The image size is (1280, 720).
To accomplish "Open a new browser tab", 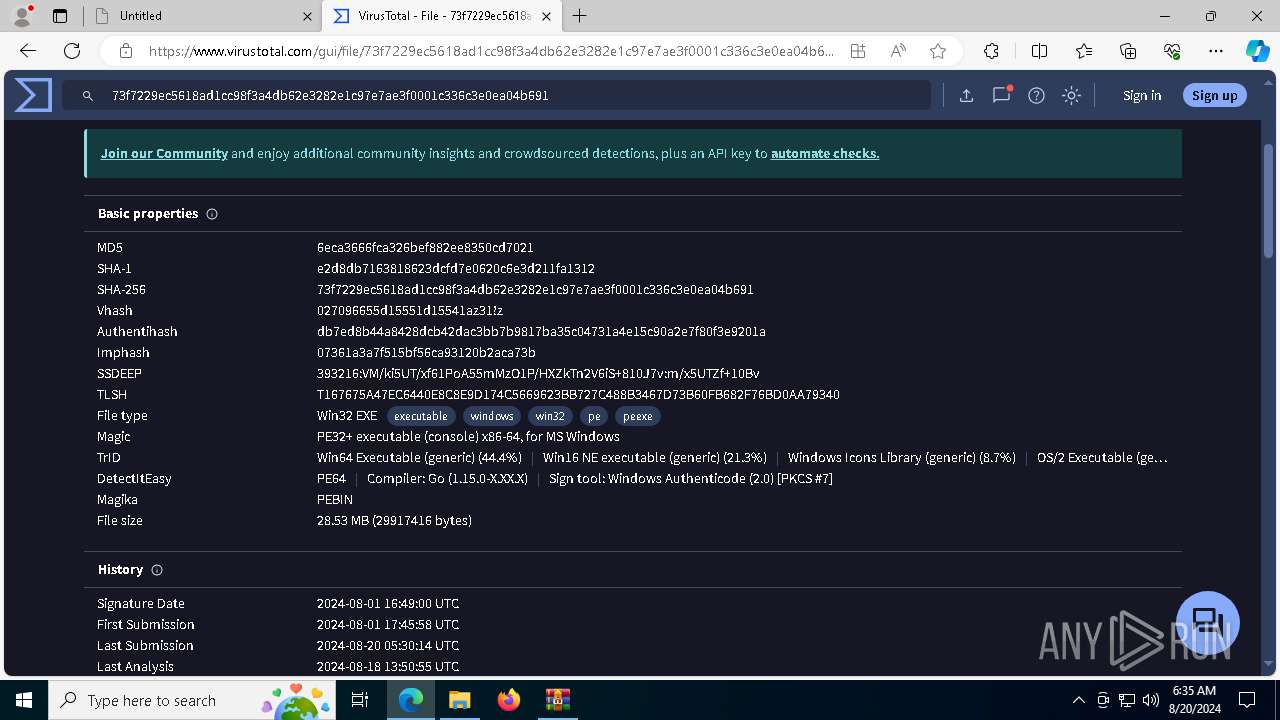I will 579,16.
